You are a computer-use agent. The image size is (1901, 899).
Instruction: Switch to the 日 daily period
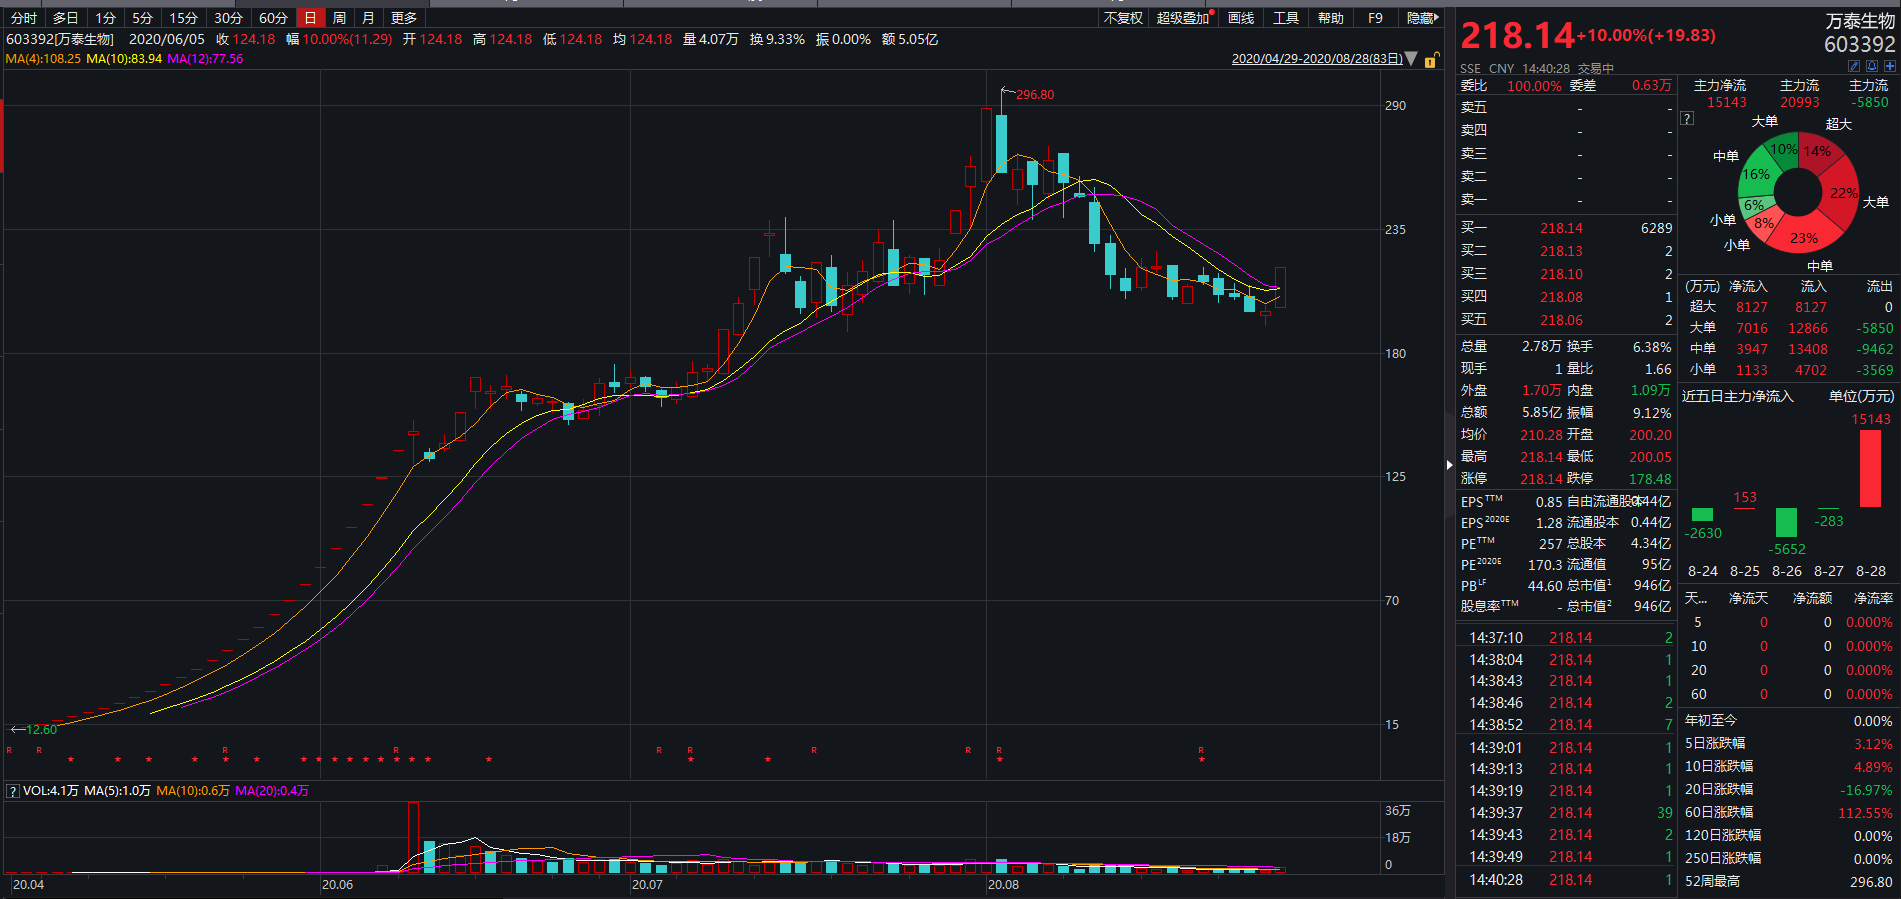311,18
